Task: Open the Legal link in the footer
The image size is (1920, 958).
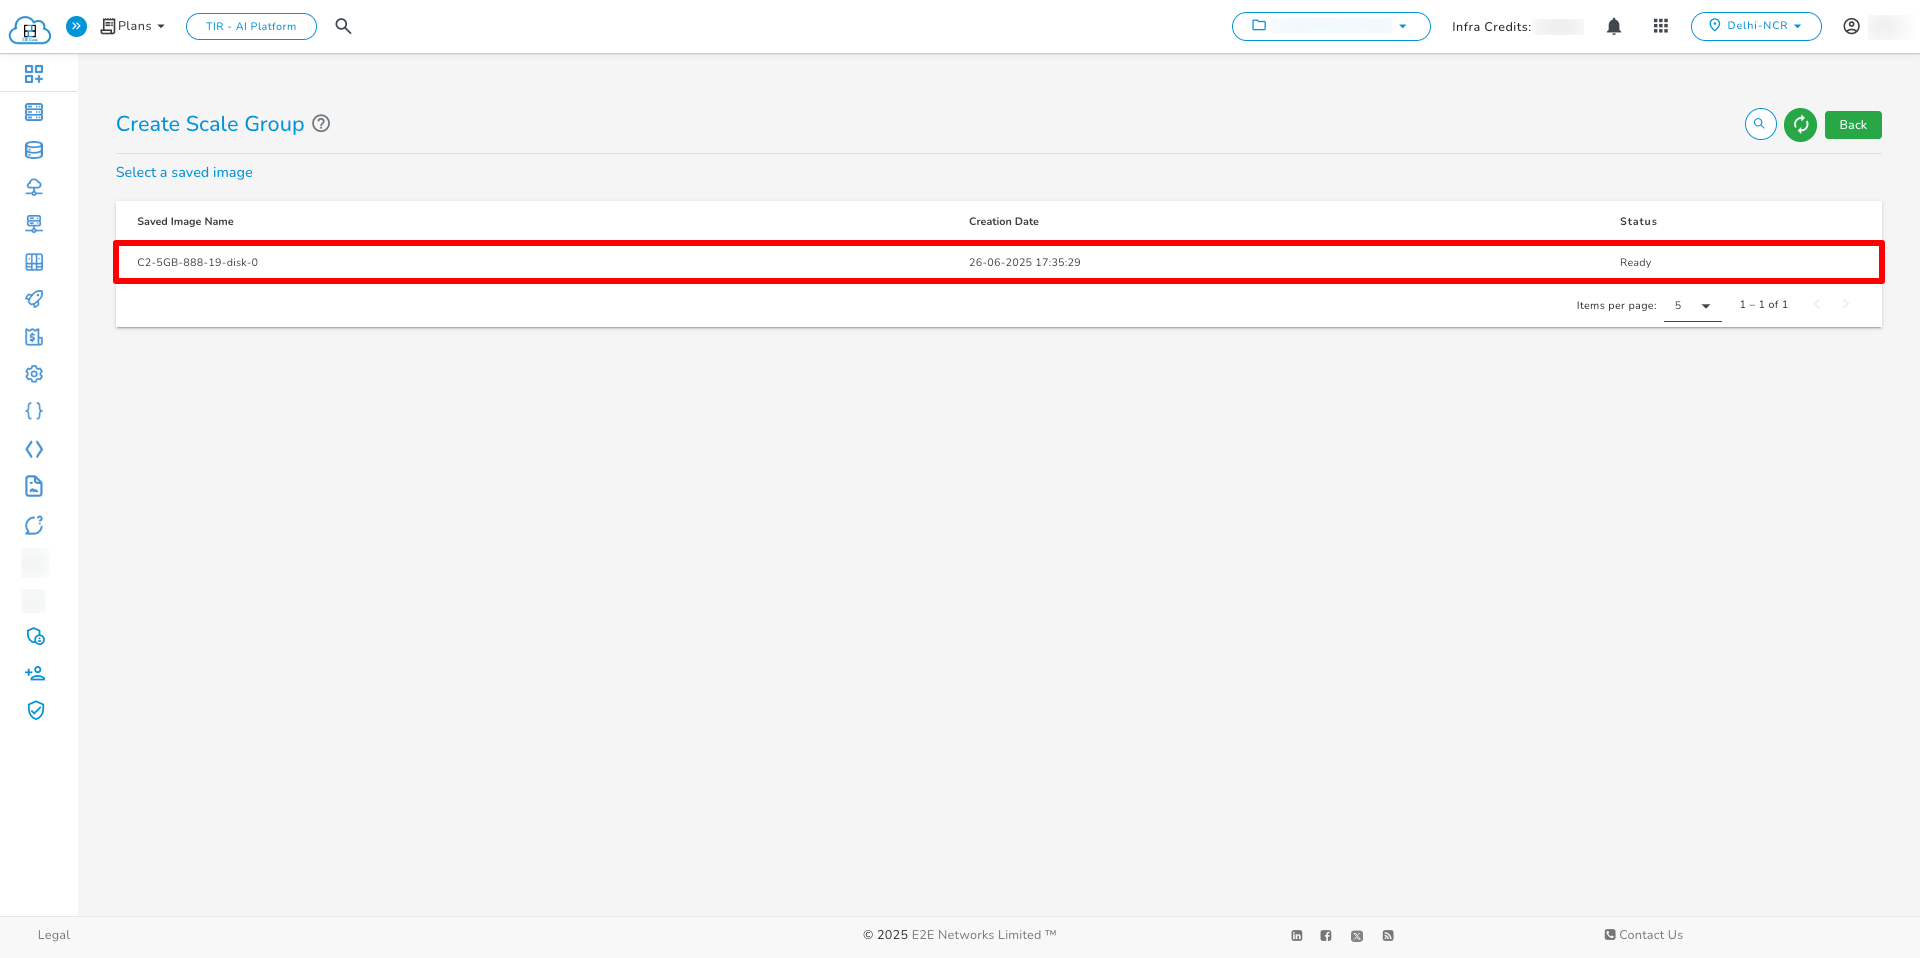Action: tap(53, 935)
